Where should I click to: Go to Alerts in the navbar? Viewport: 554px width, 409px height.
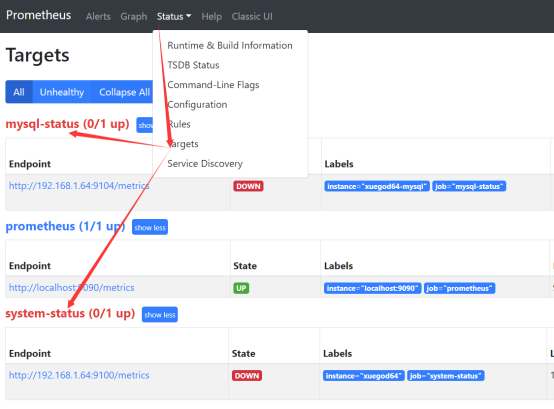[98, 17]
